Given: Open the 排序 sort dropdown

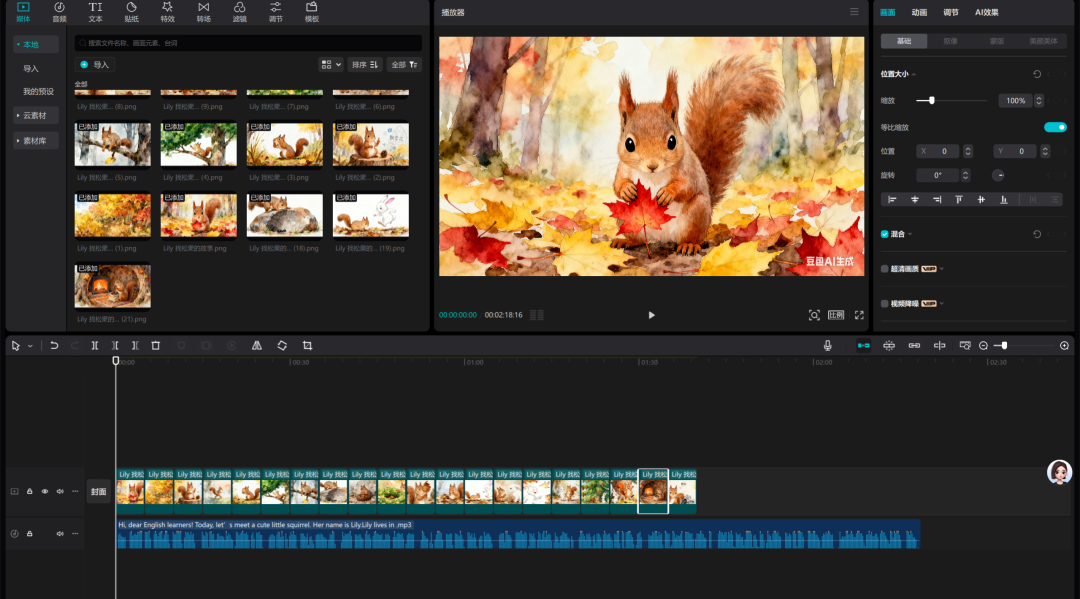Looking at the screenshot, I should pos(365,64).
